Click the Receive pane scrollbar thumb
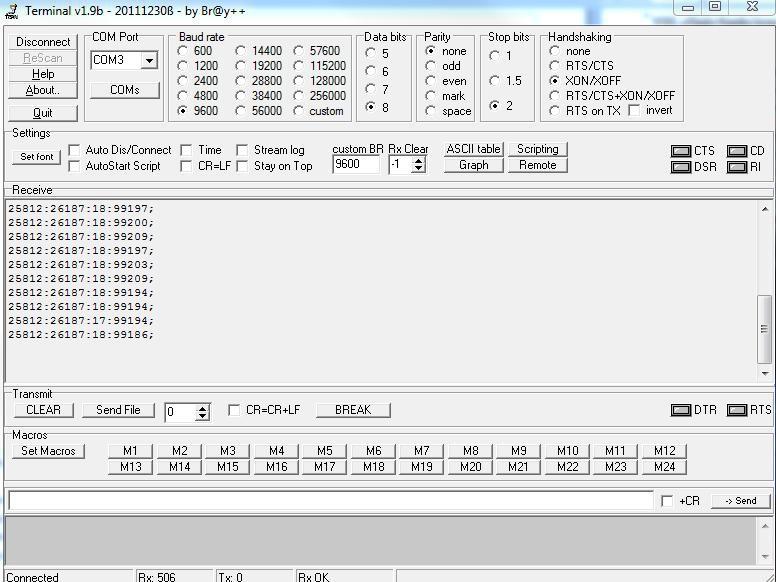776x582 pixels. pos(765,329)
